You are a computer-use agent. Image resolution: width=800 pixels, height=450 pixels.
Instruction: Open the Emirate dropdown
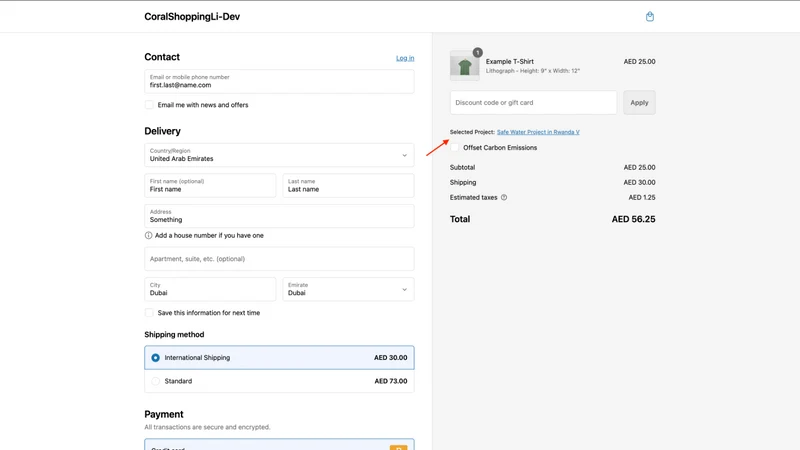click(348, 289)
